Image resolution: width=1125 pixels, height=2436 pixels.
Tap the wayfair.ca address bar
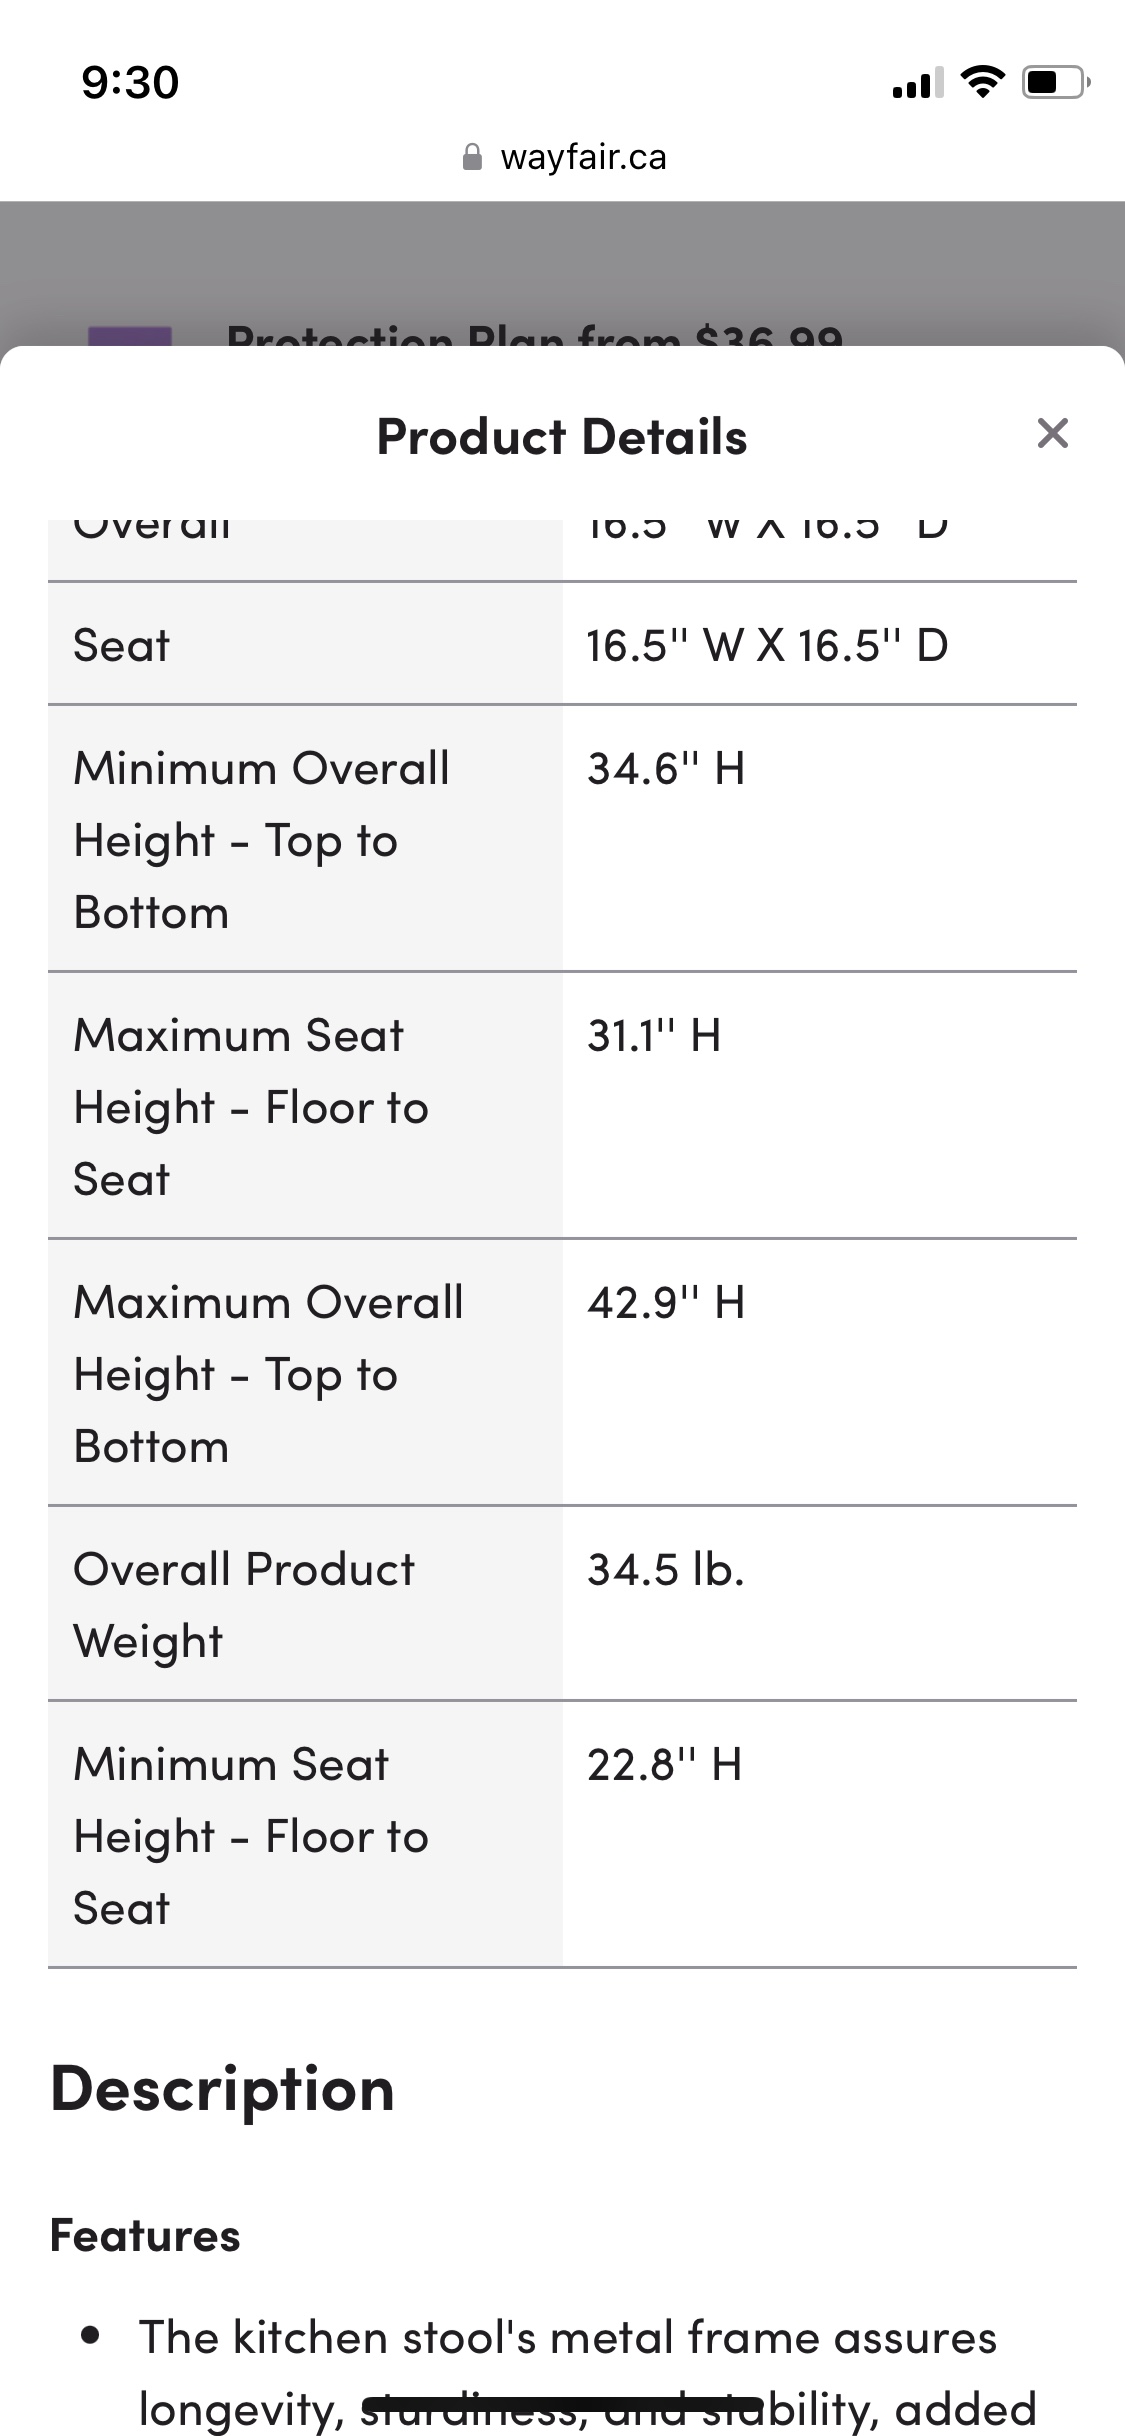pyautogui.click(x=563, y=157)
